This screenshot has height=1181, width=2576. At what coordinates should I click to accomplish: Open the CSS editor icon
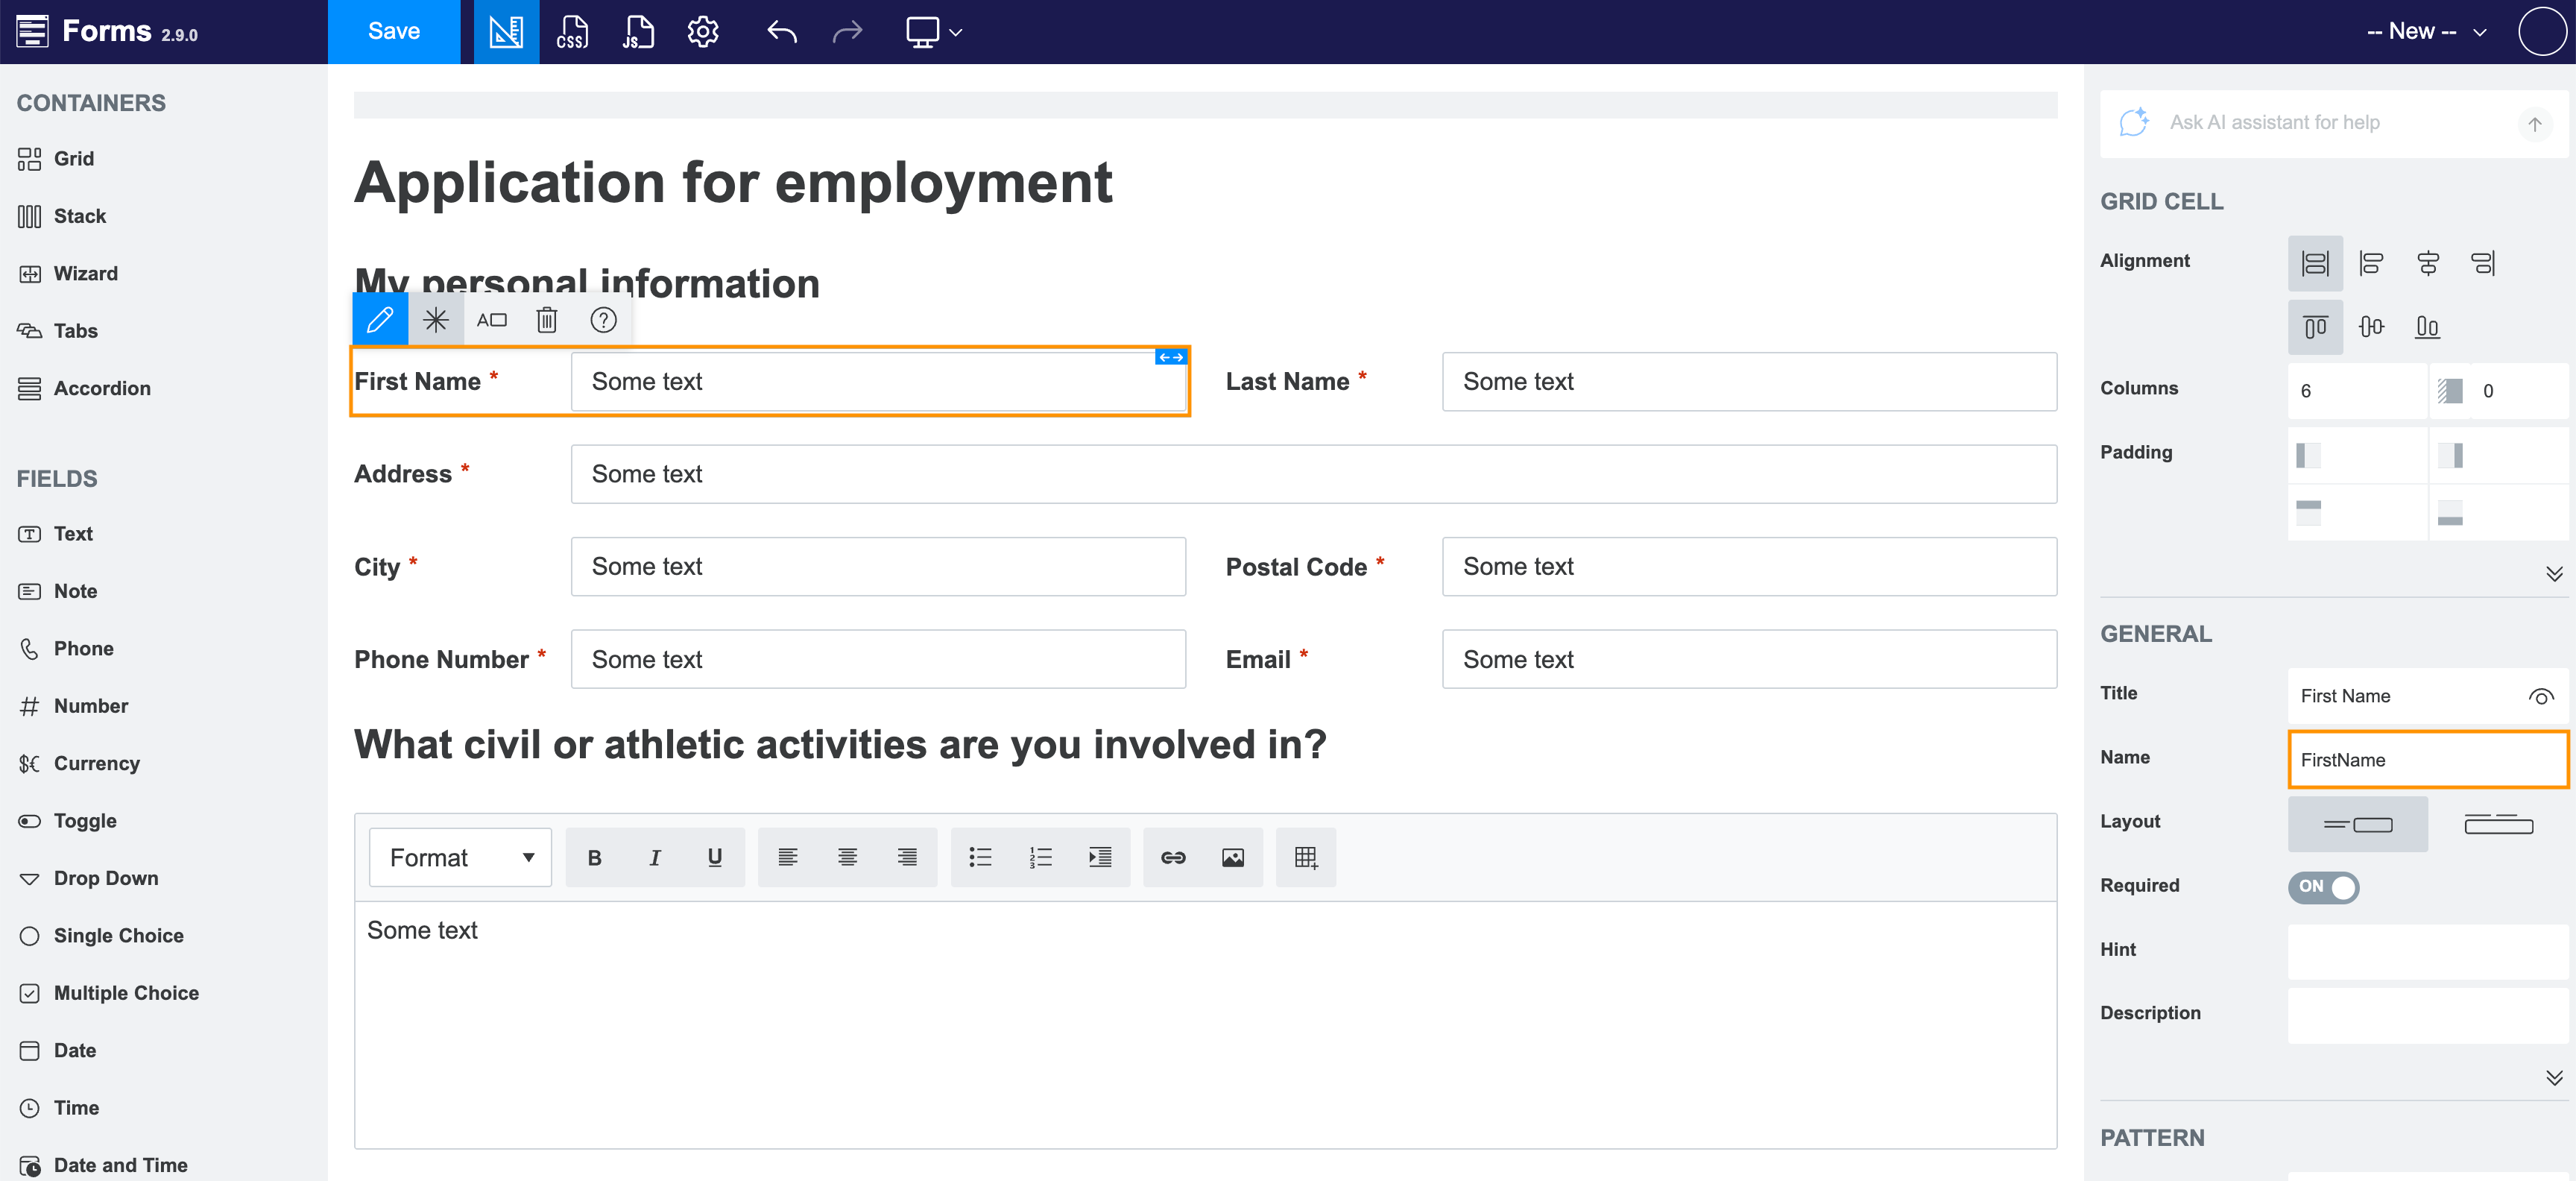572,32
